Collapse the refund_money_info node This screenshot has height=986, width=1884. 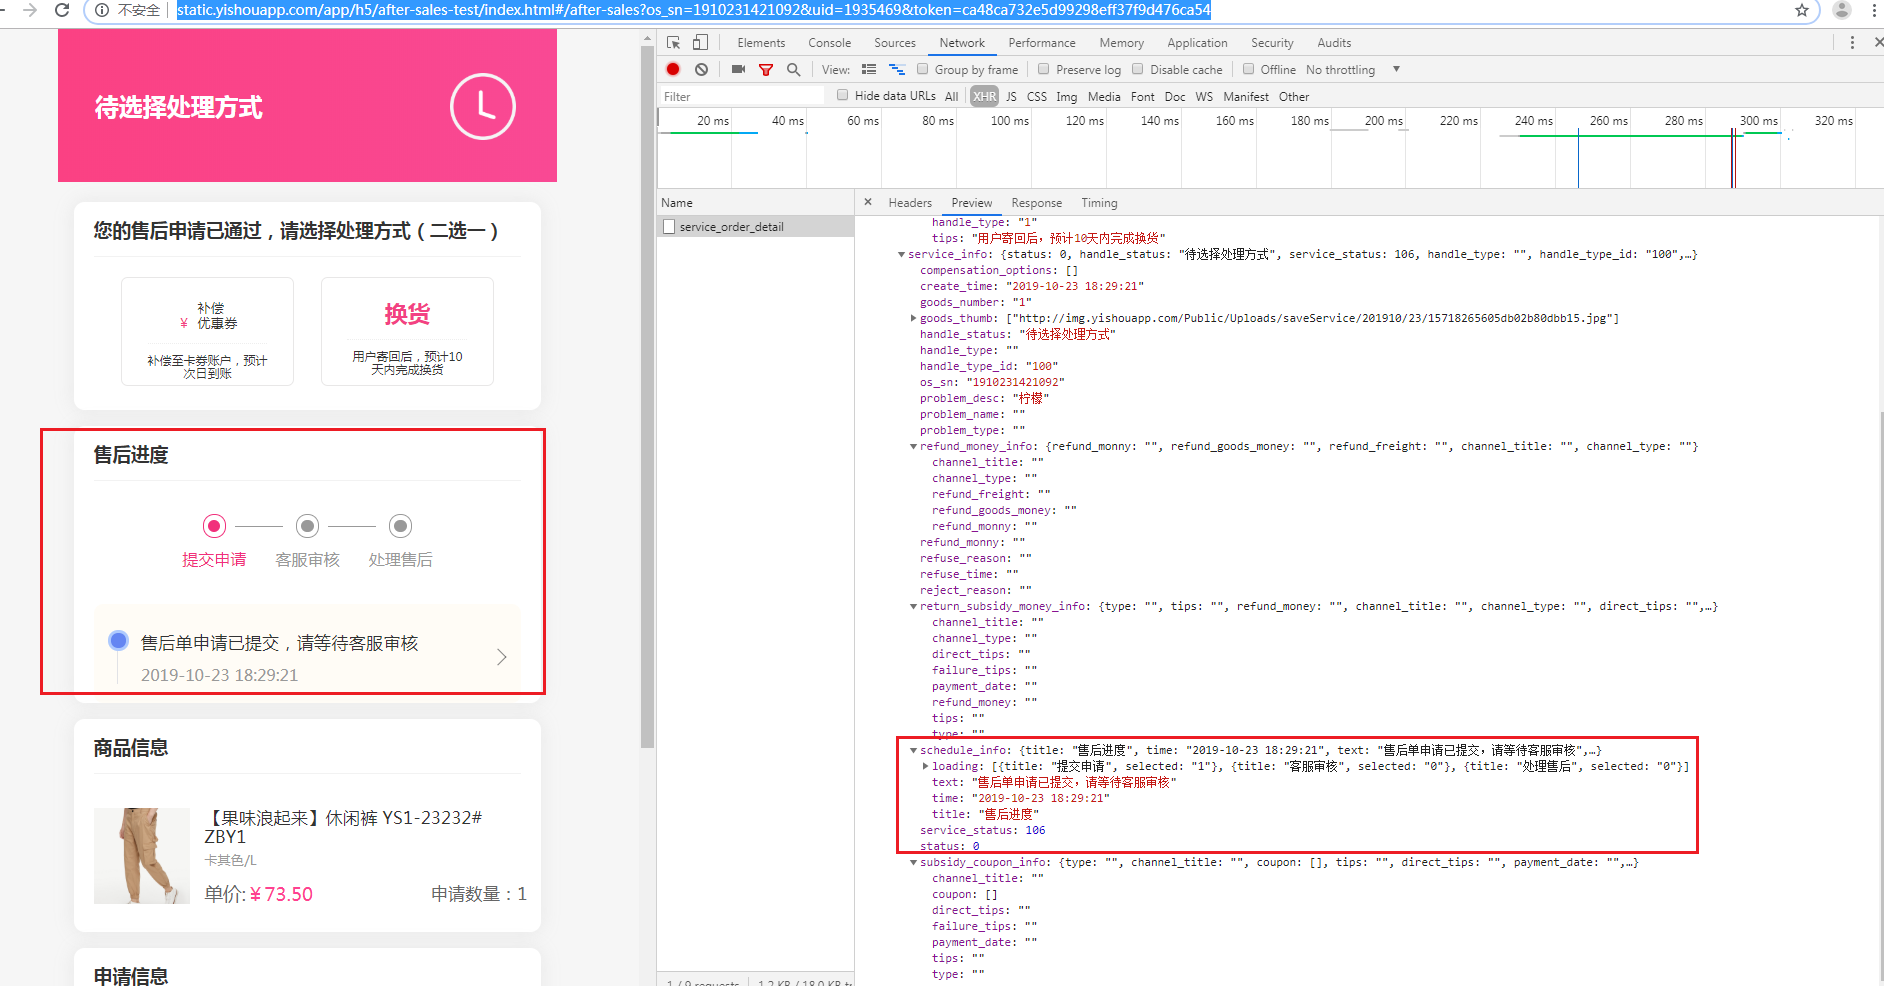click(x=913, y=446)
